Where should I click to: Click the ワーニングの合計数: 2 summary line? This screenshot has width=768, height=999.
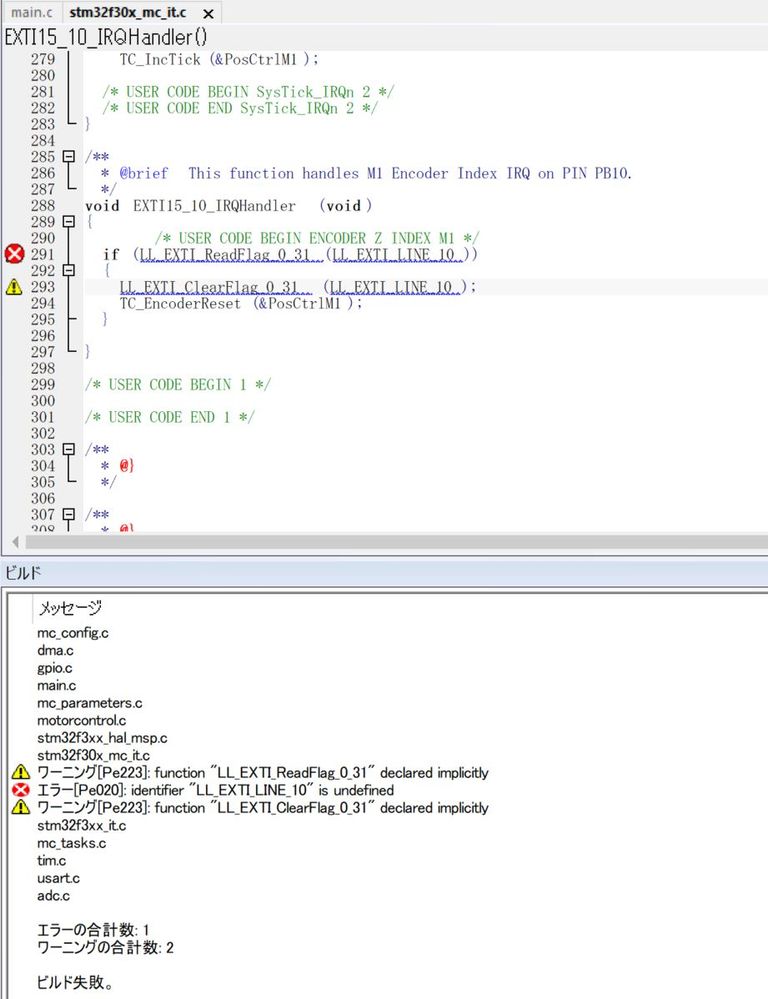[x=105, y=947]
